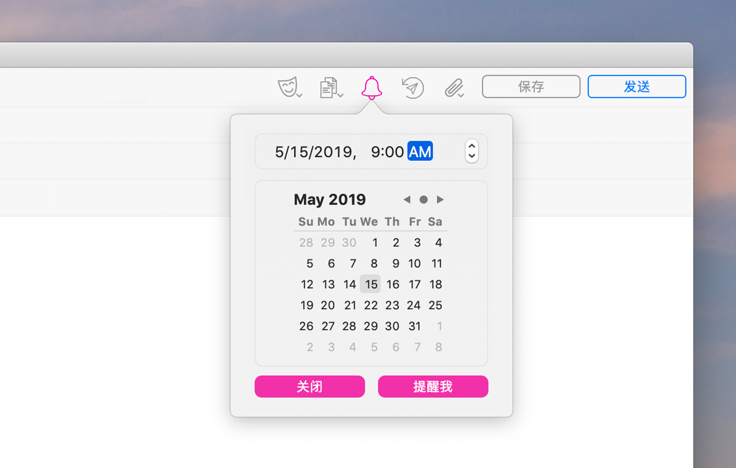
Task: Select May 11 in calendar
Action: (x=437, y=263)
